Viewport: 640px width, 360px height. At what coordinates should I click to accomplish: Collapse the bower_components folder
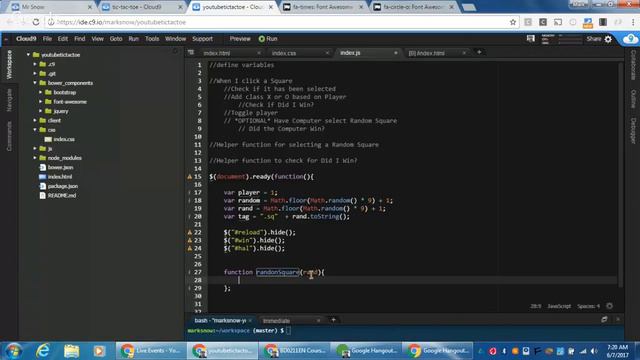coord(35,83)
